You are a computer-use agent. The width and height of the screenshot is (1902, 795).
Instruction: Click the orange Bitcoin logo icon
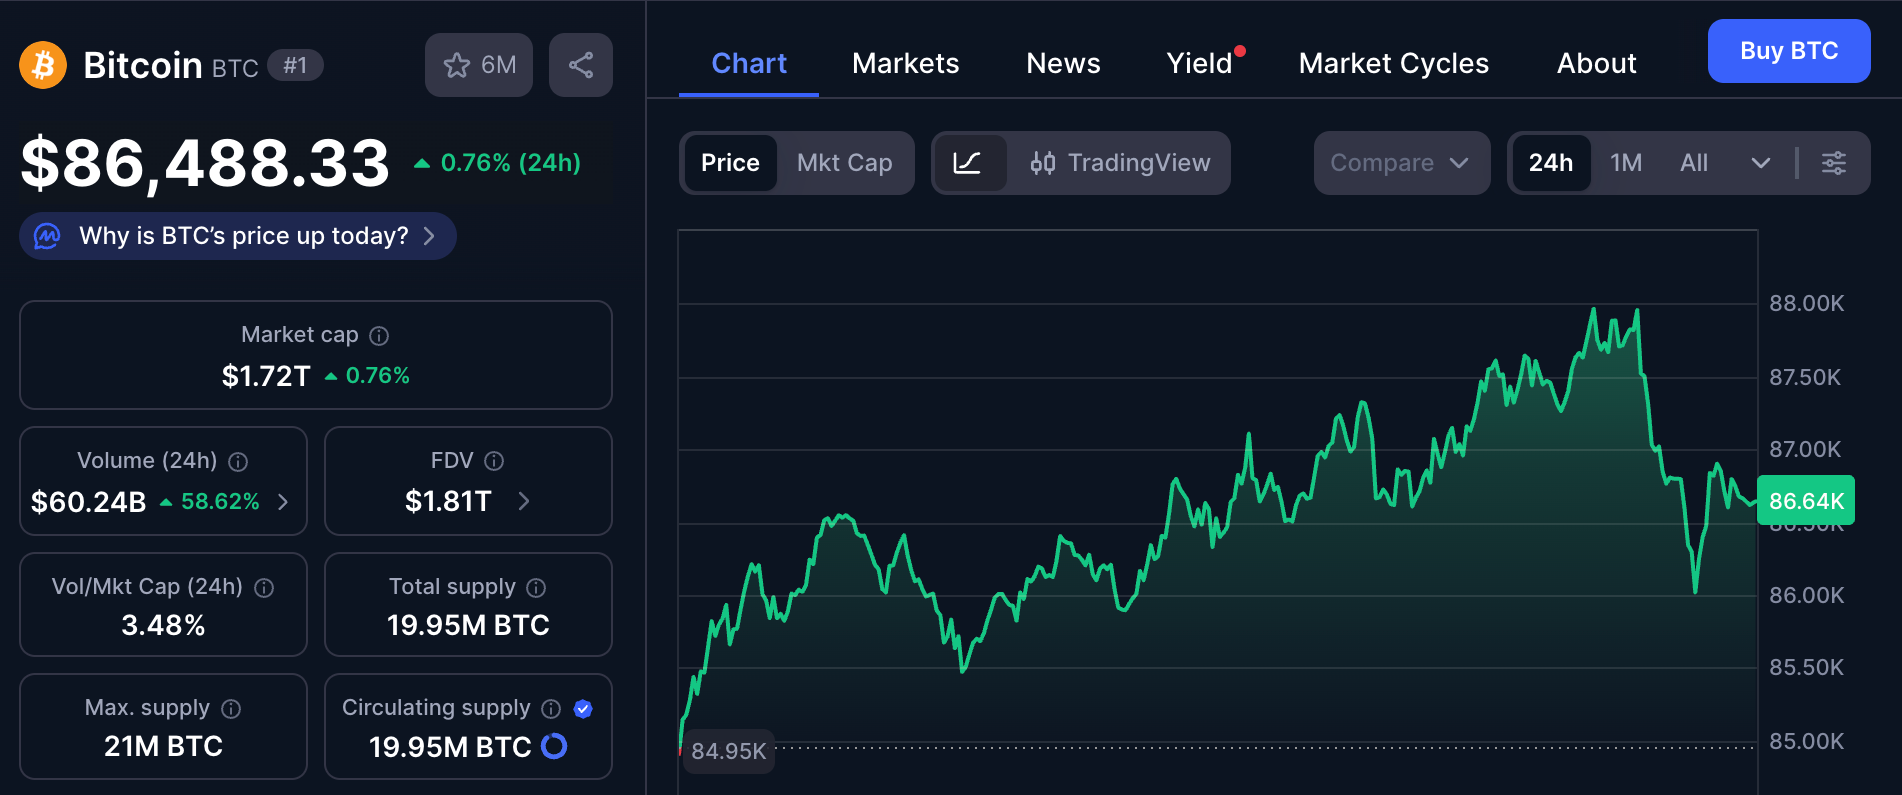(43, 65)
